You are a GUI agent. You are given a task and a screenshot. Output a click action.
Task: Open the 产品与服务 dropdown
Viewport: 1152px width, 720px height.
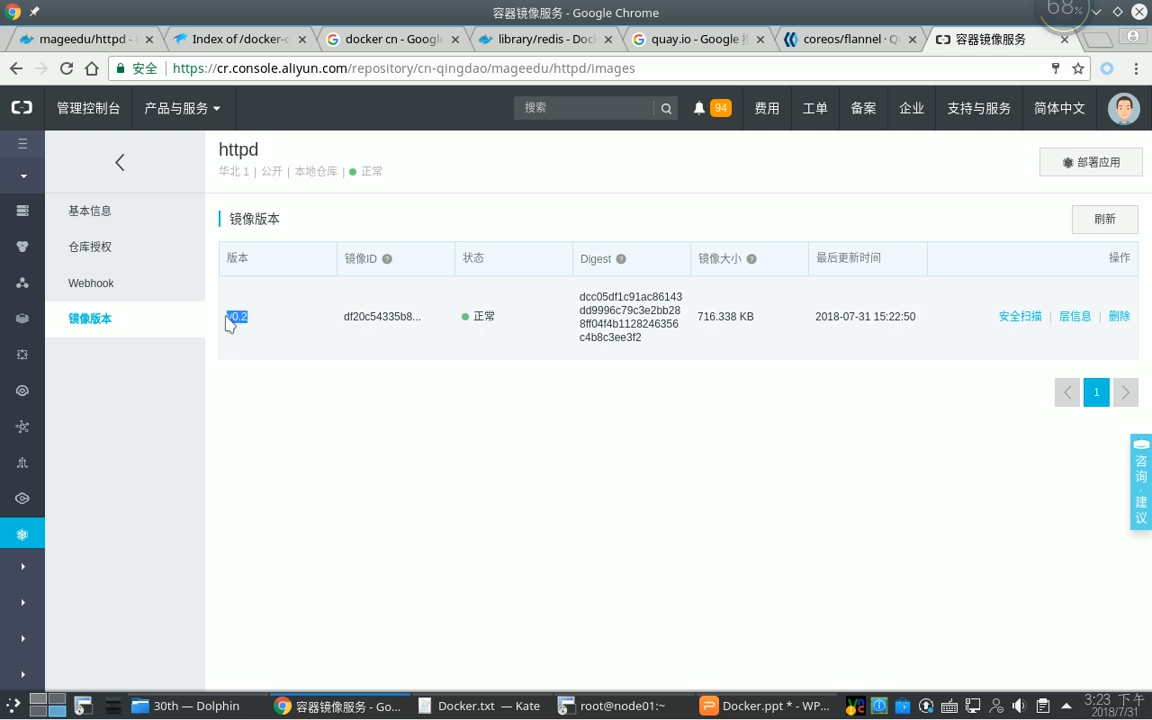pos(182,108)
